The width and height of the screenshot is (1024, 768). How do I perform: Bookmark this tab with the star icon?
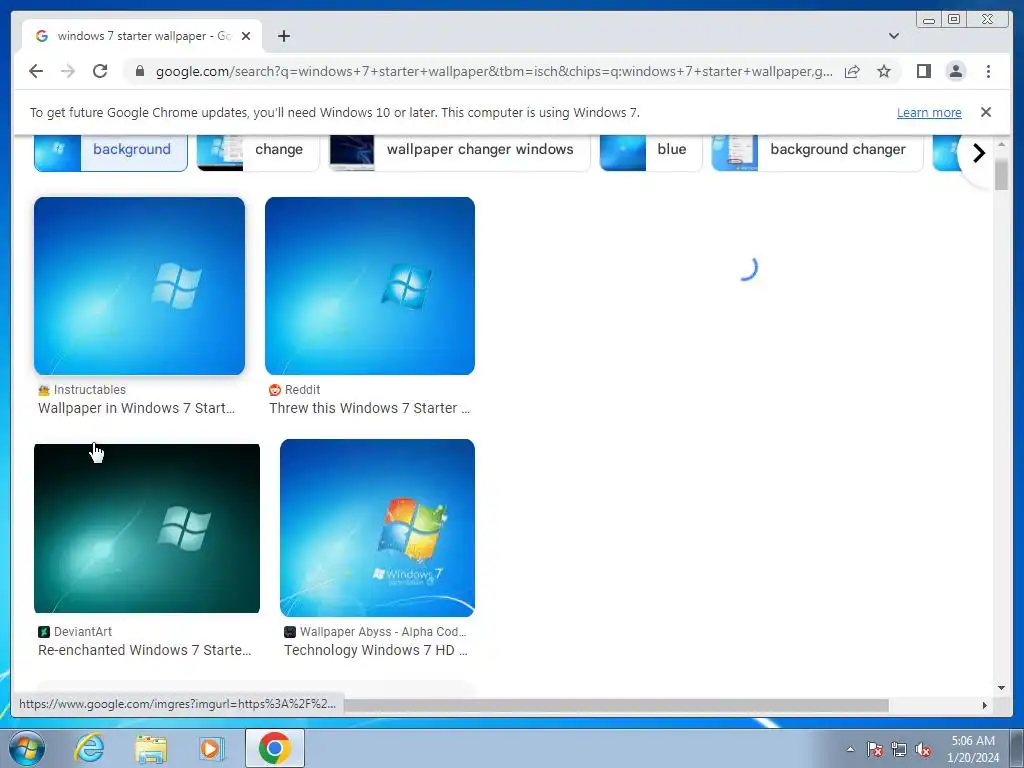[x=884, y=71]
